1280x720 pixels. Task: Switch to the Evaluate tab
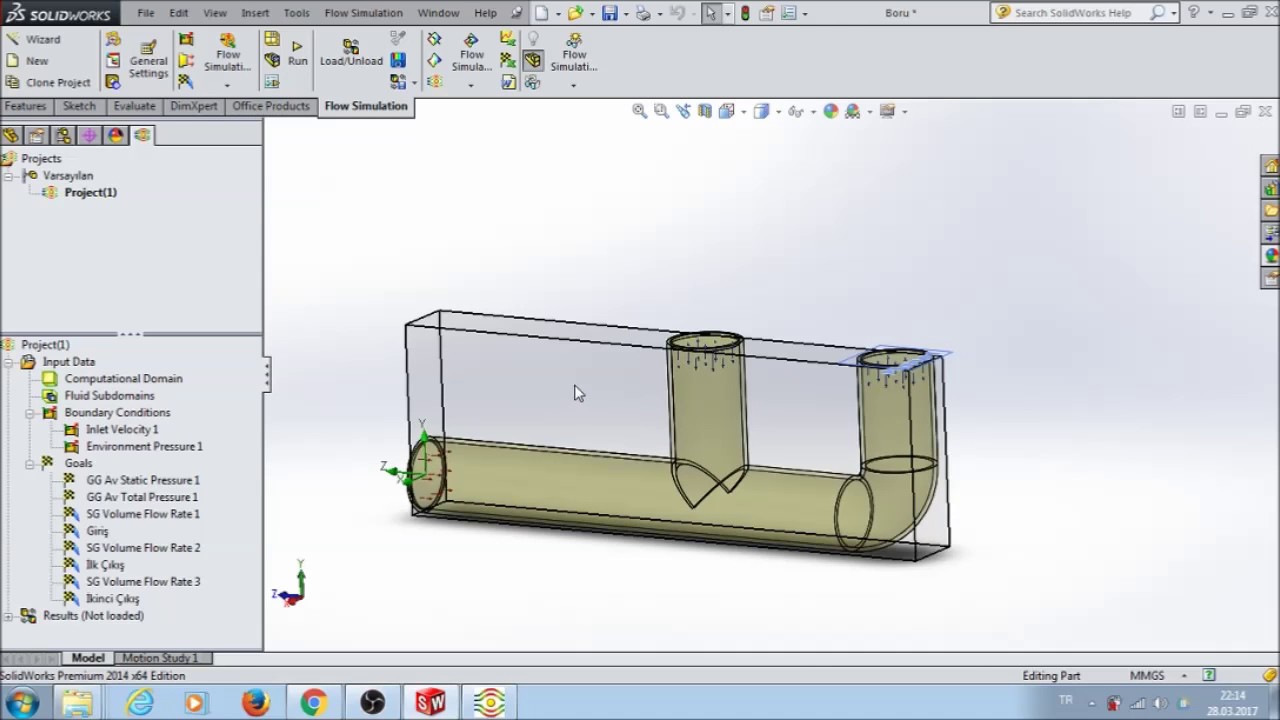point(134,106)
